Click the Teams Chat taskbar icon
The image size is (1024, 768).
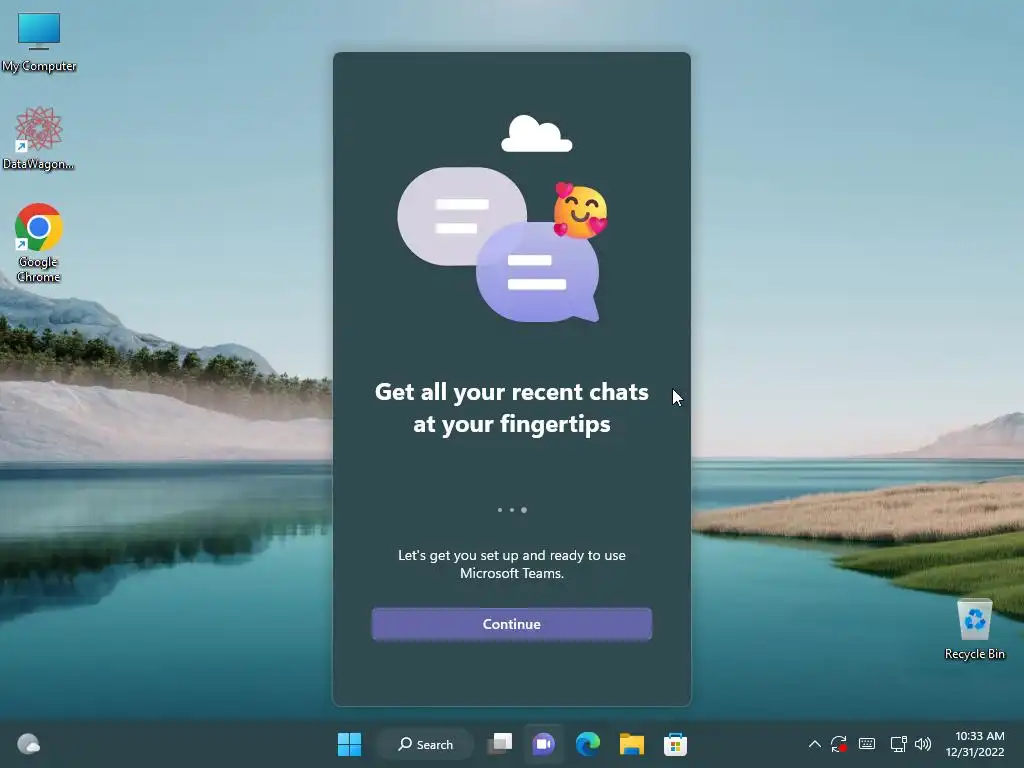(x=544, y=744)
